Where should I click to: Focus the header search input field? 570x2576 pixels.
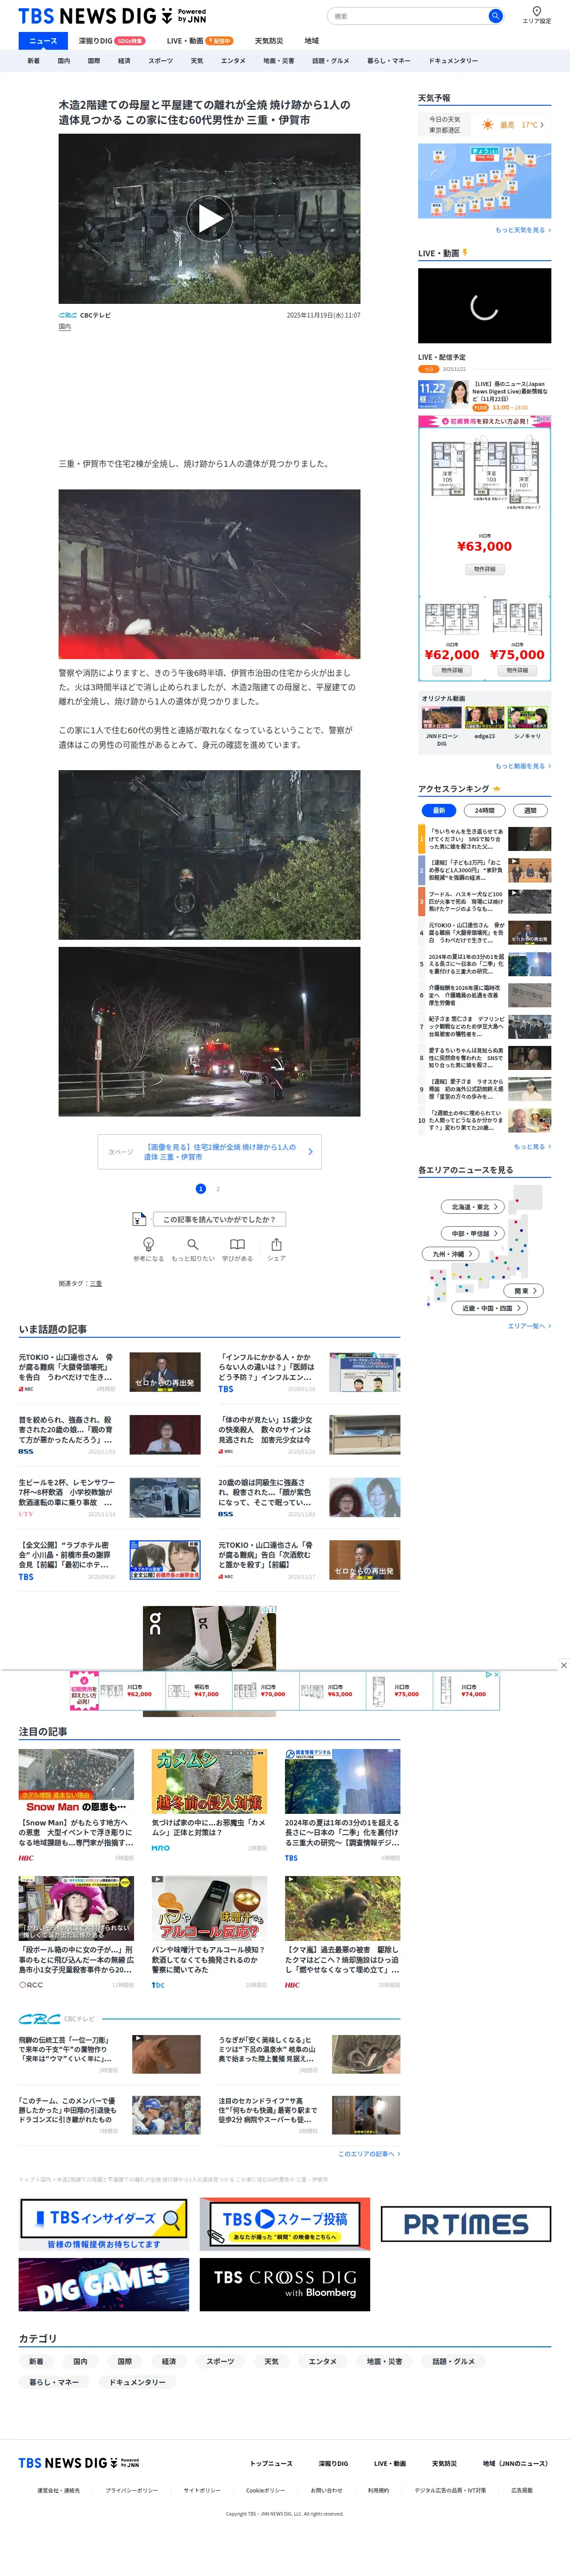pyautogui.click(x=408, y=16)
